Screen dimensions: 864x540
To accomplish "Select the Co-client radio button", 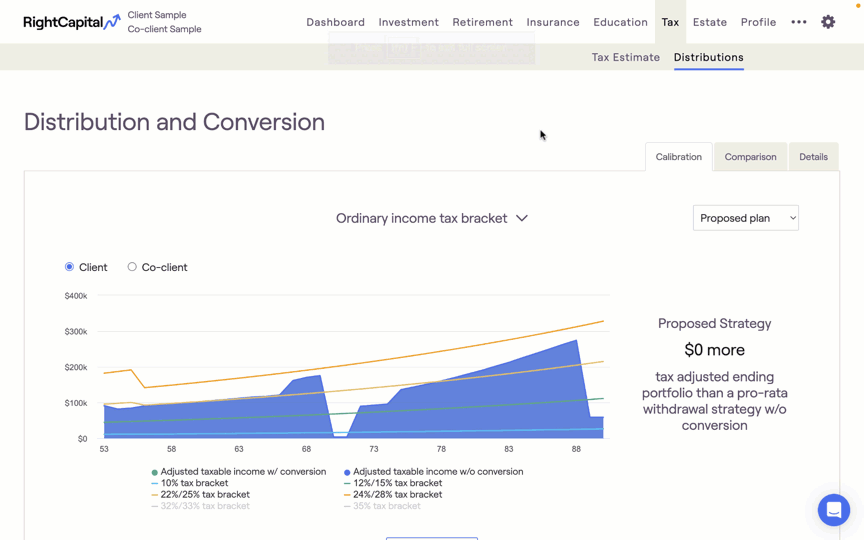I will coord(132,267).
